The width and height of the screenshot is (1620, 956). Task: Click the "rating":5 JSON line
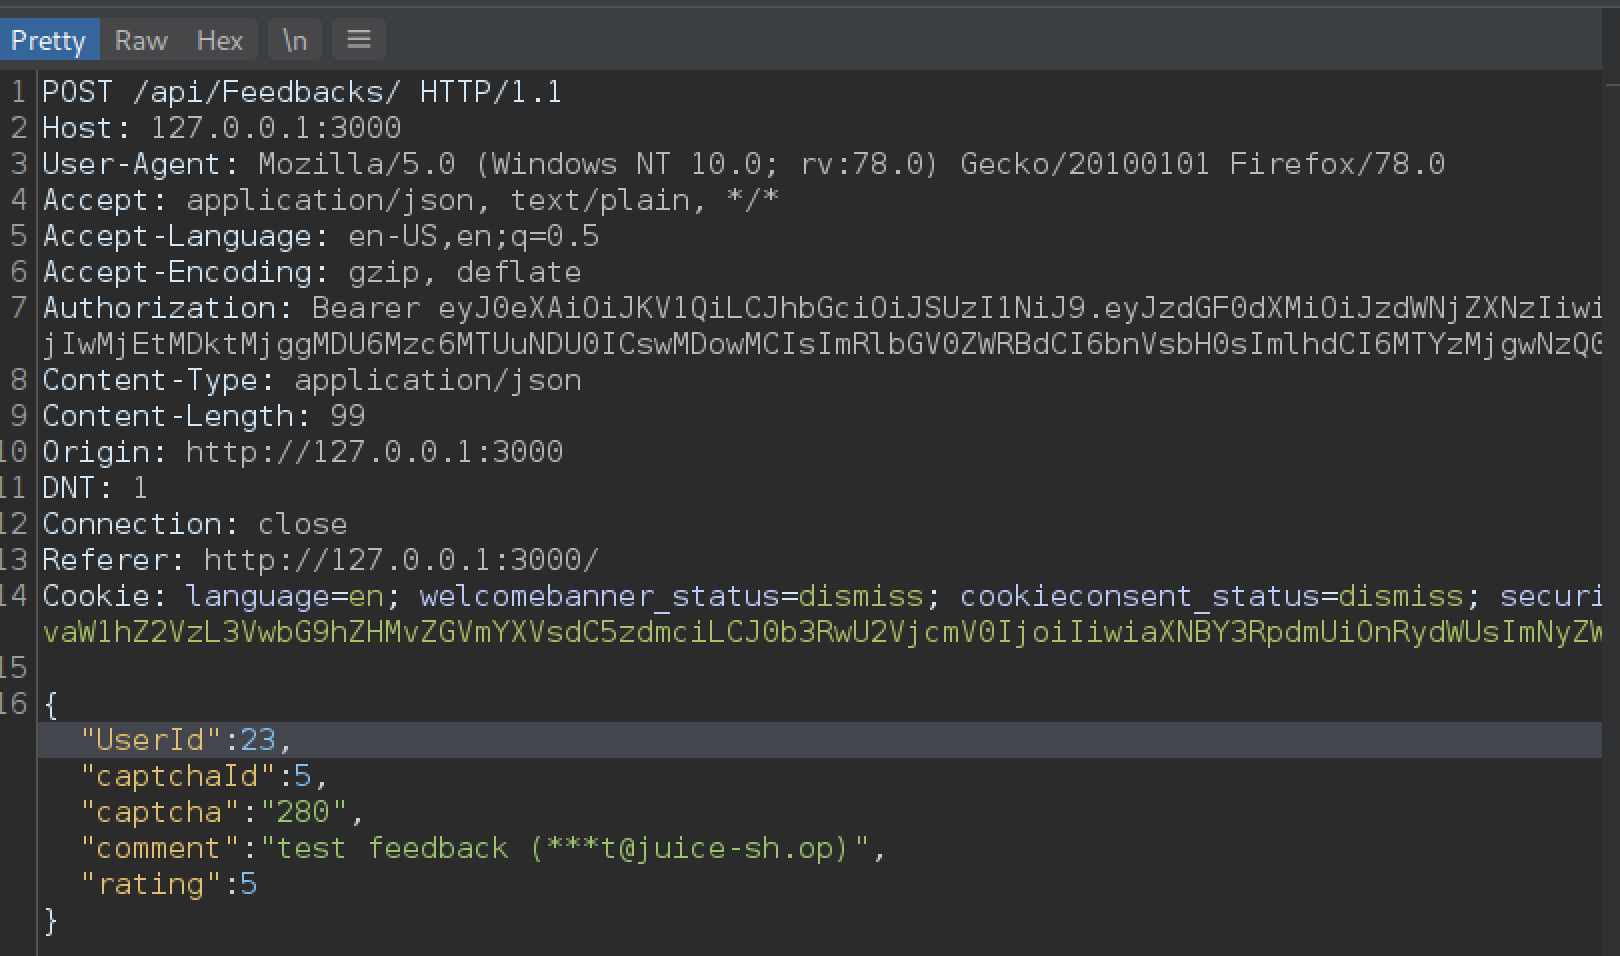pos(168,884)
